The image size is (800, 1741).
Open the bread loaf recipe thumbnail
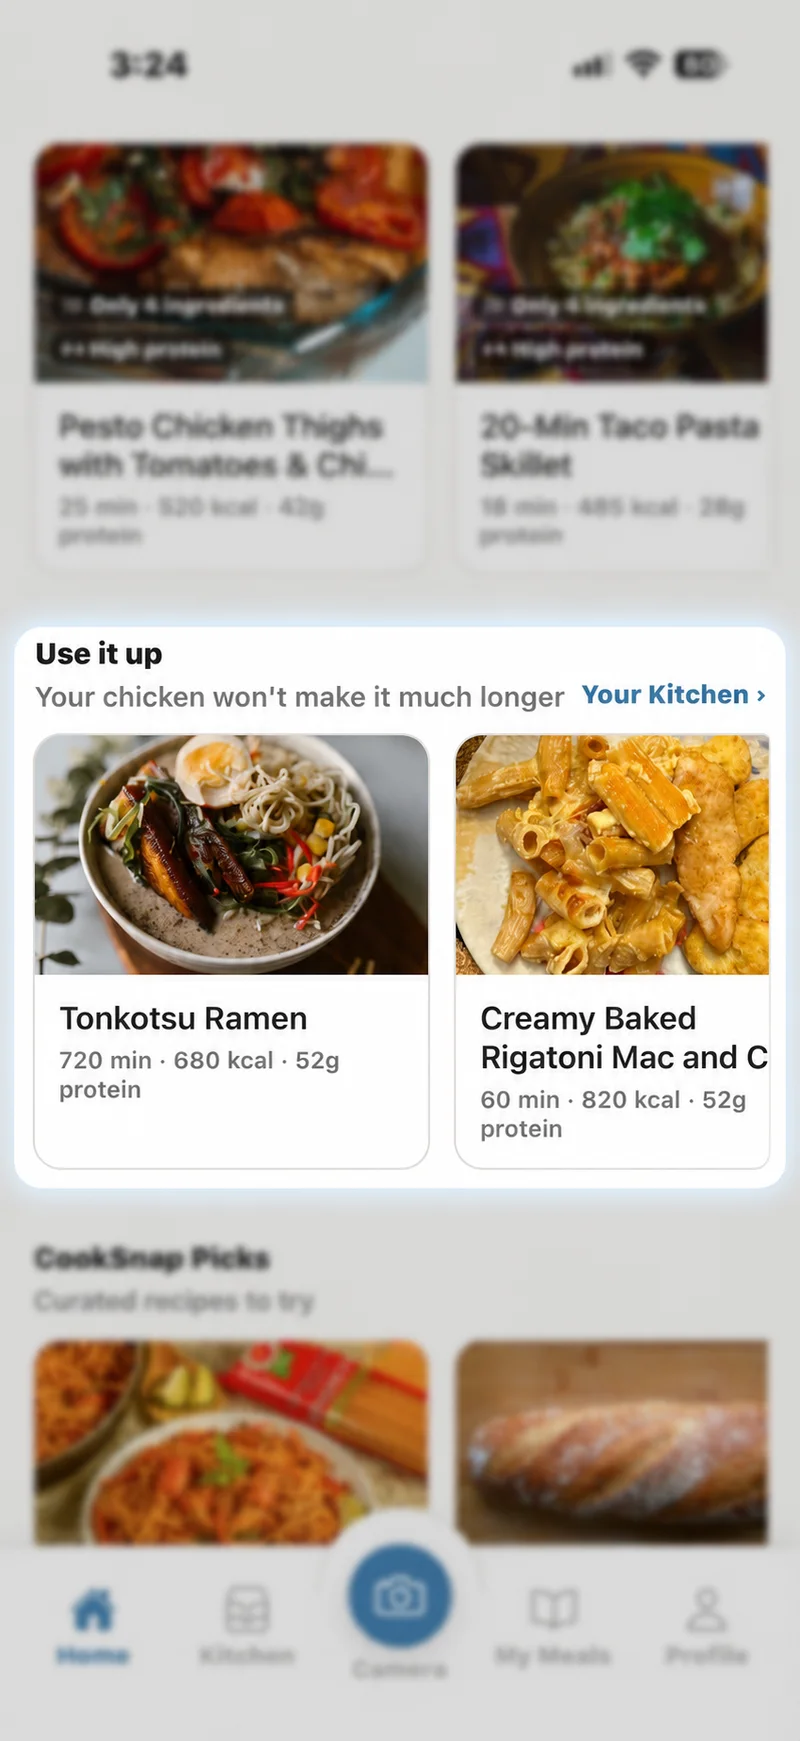point(612,1442)
